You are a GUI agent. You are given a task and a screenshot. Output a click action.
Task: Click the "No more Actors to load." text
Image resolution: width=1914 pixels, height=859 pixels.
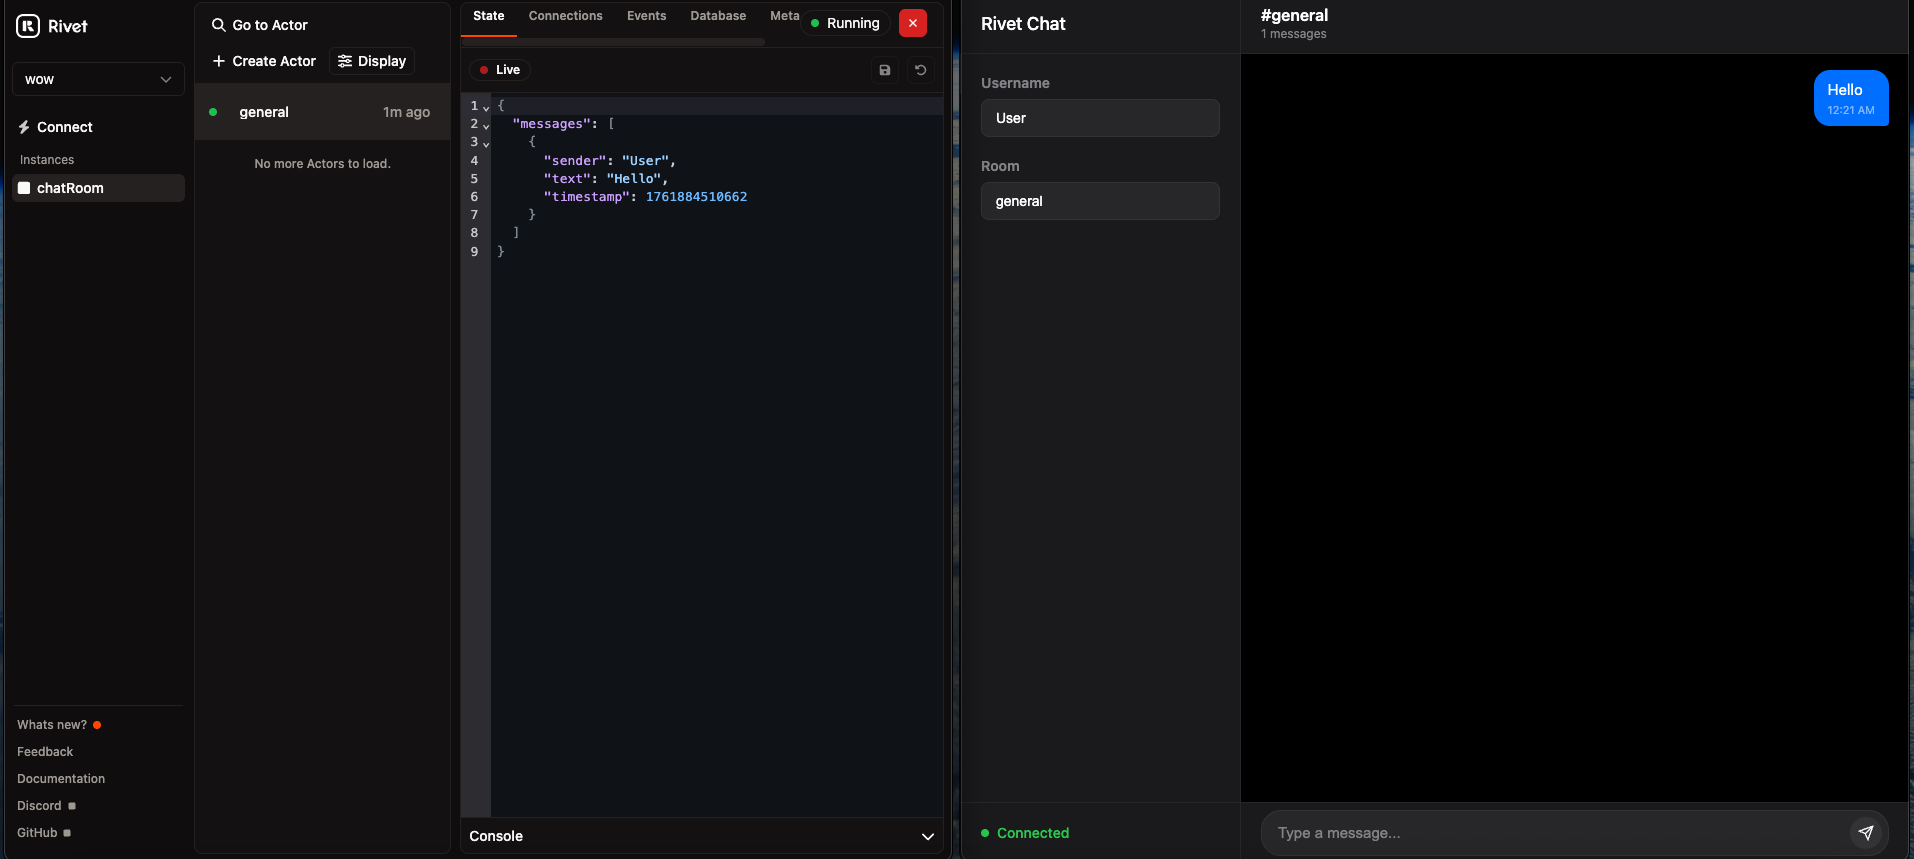point(322,164)
